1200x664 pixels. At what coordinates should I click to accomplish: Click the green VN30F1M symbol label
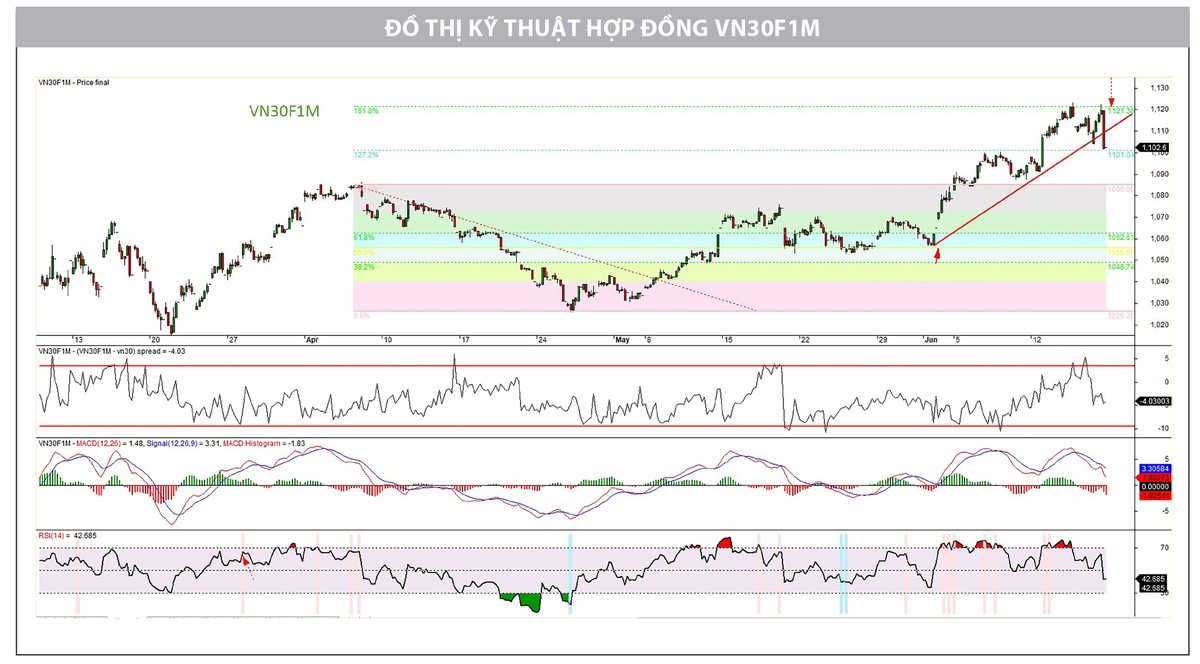284,112
